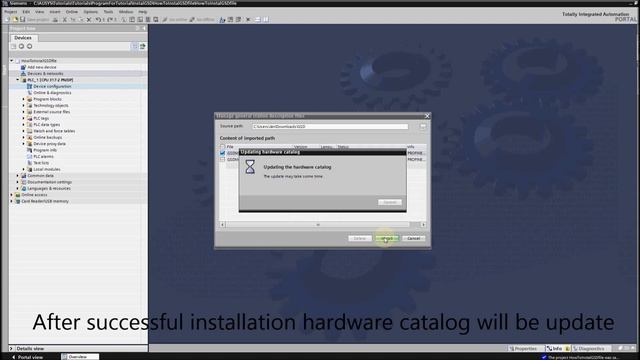640x360 pixels.
Task: Click the Online & diagnostics icon
Action: click(29, 93)
